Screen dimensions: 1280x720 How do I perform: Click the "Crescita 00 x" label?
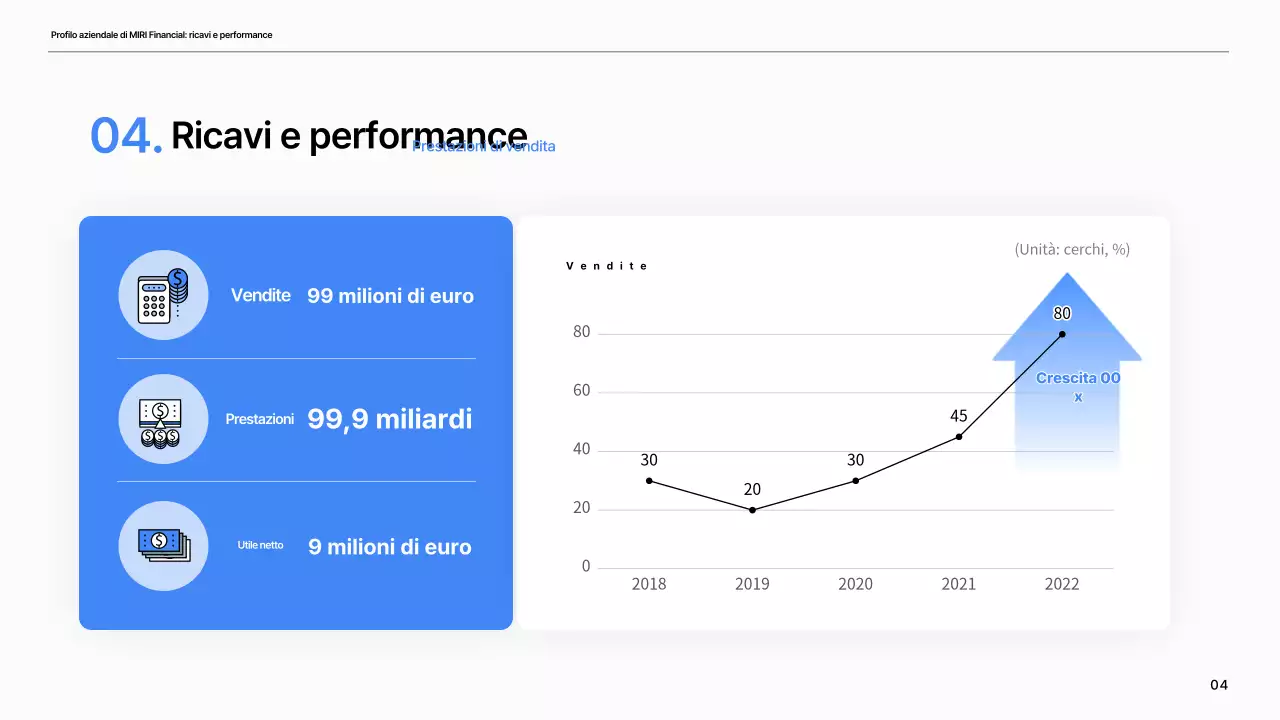click(1078, 387)
